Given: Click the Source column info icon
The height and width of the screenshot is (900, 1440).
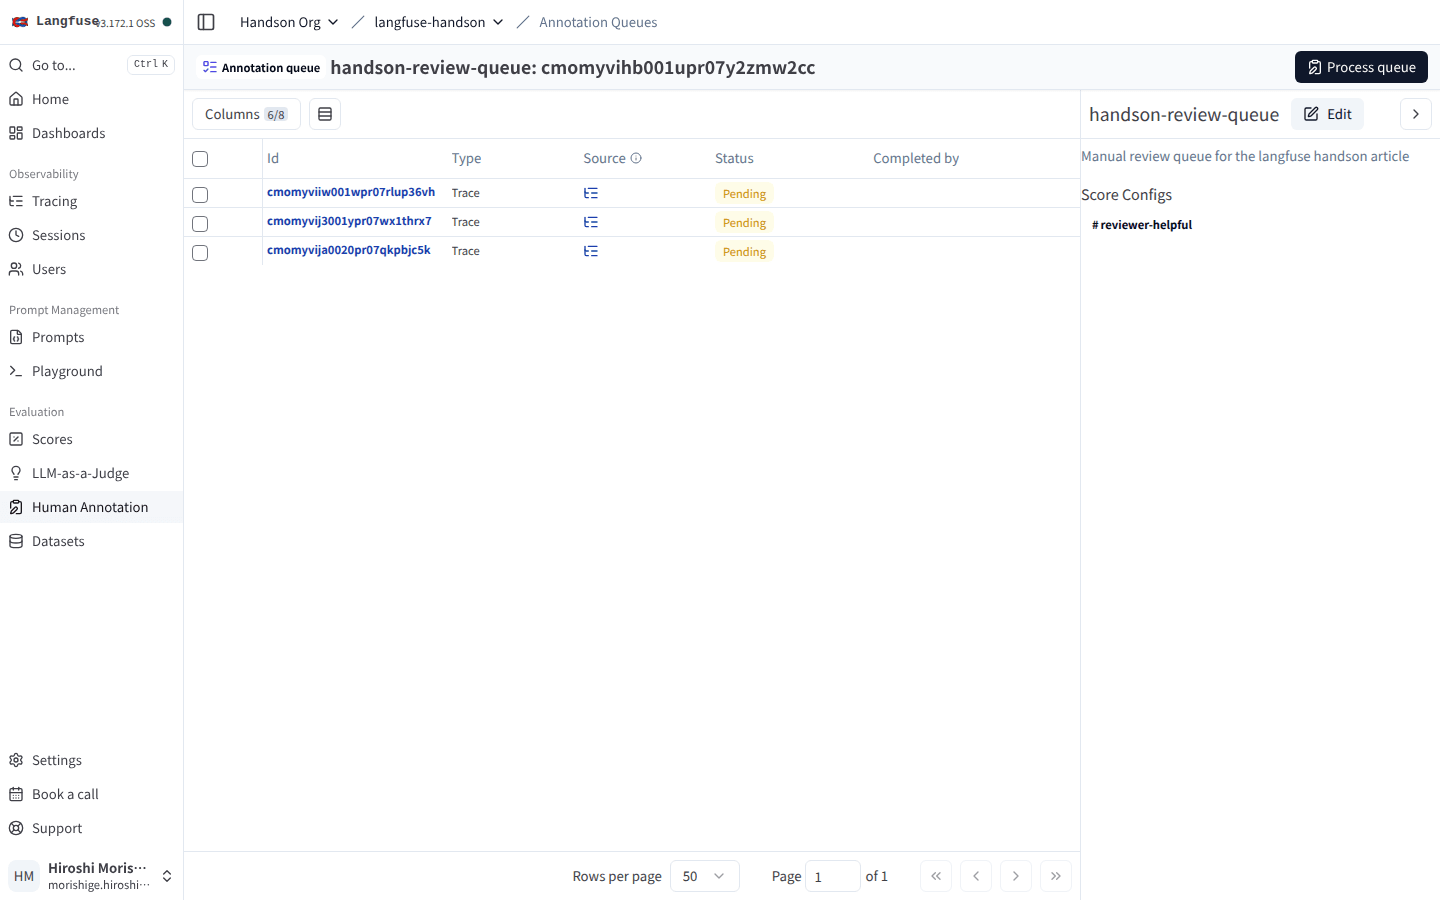Looking at the screenshot, I should click(x=636, y=158).
